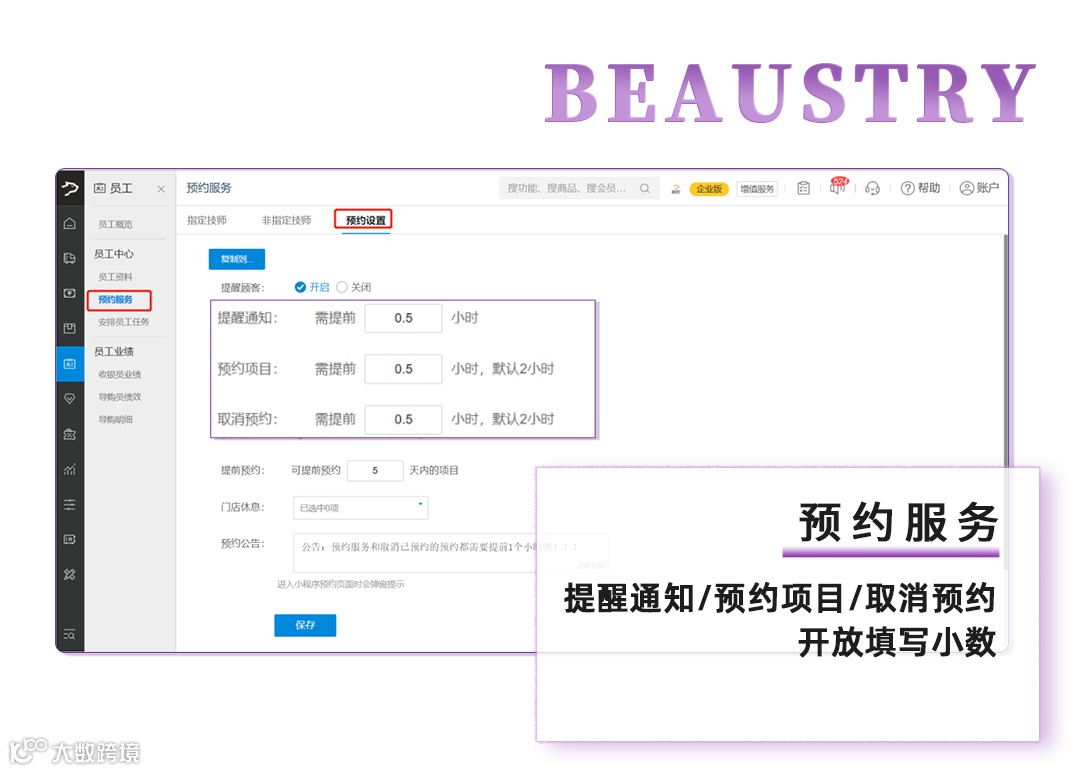Switch to 指定技师 tab
This screenshot has width=1080, height=772.
pyautogui.click(x=207, y=220)
